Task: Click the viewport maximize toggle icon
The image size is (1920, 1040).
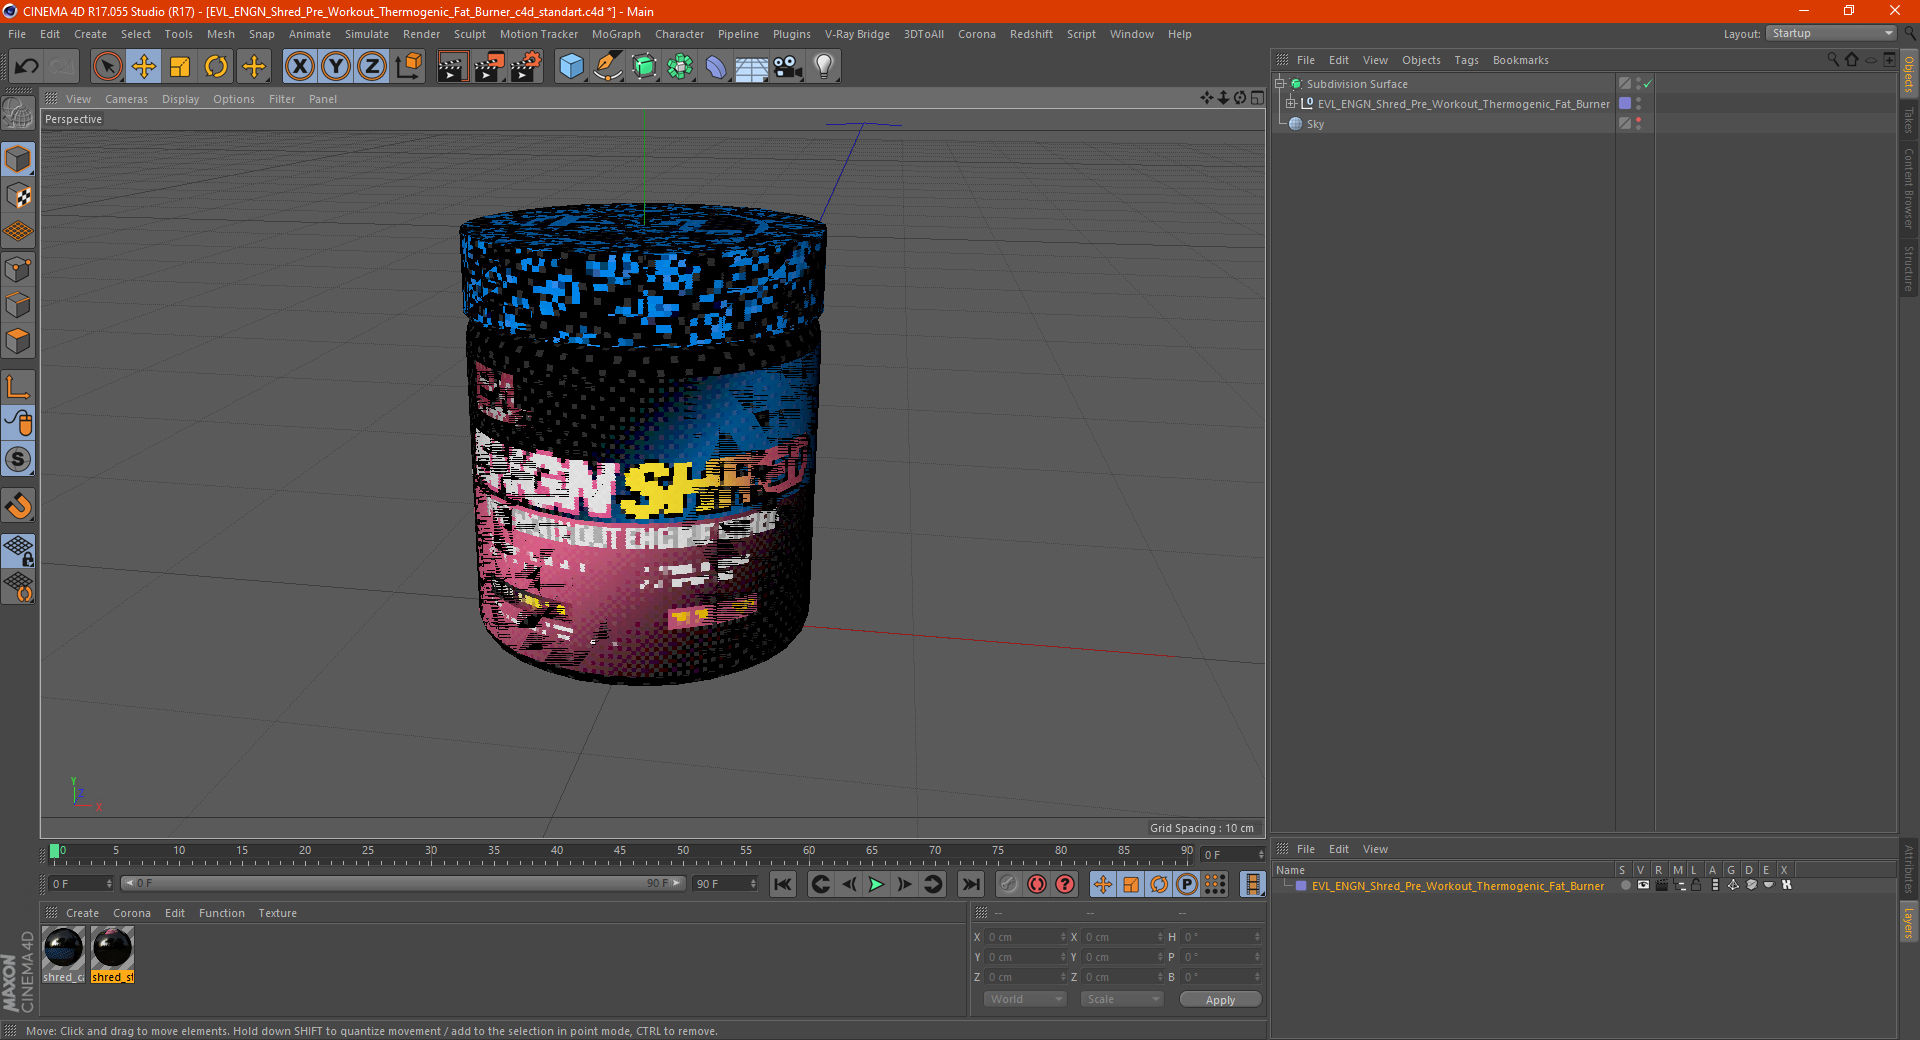Action: 1257,98
